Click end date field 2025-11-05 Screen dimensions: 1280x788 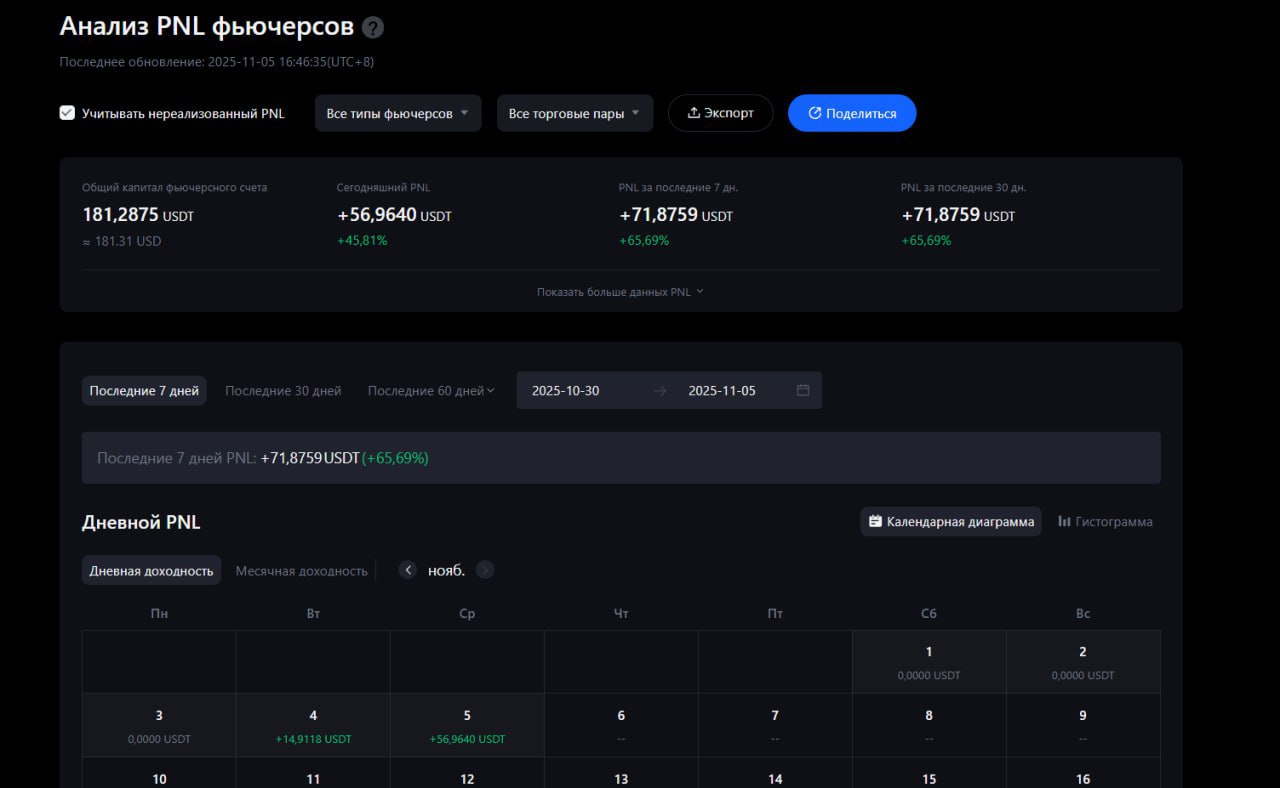coord(722,390)
